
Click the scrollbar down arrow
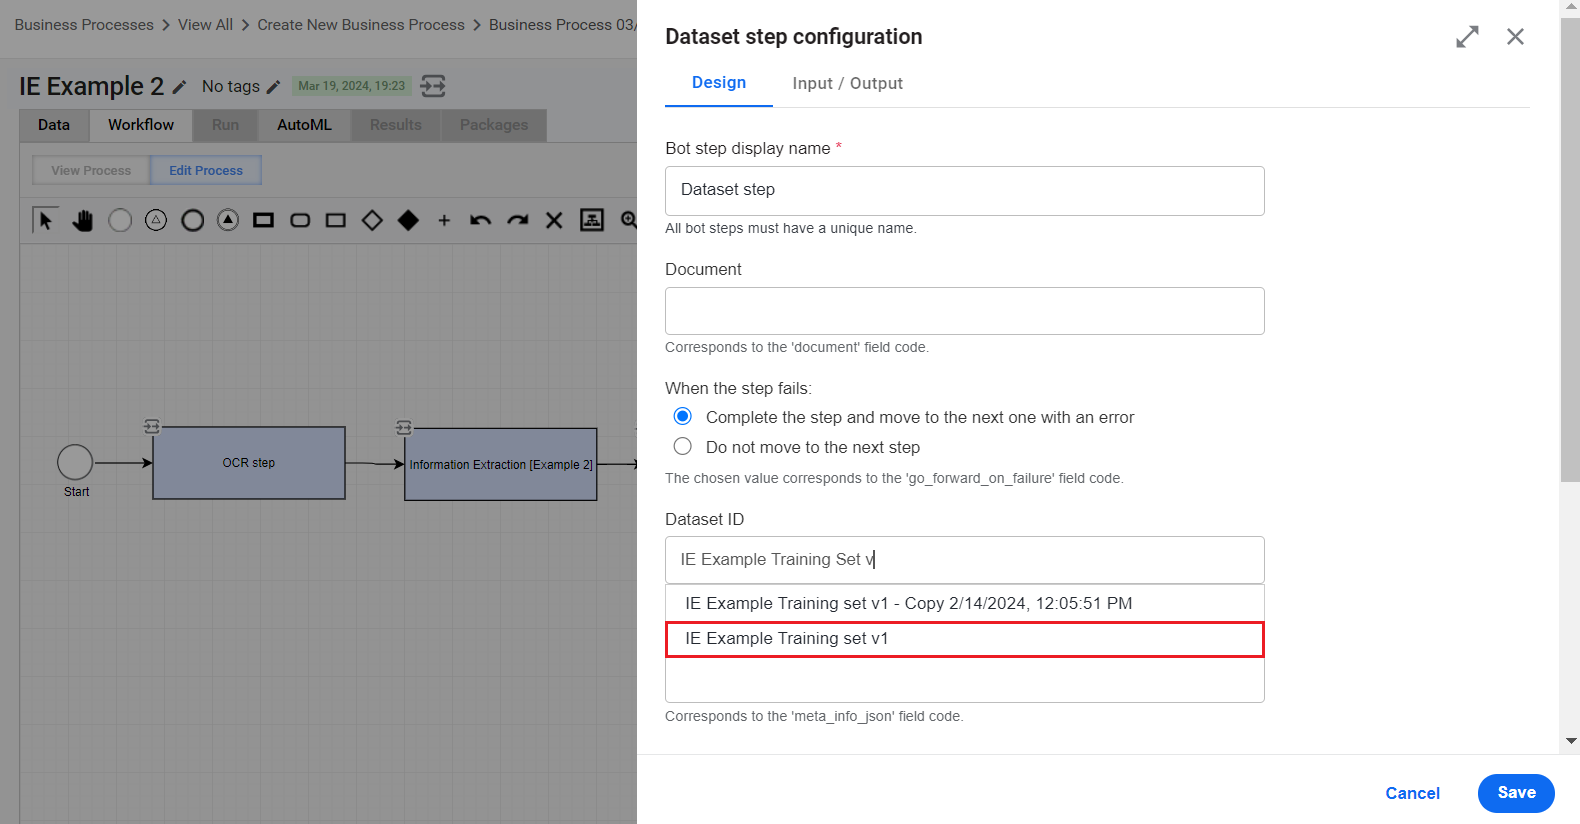[x=1571, y=741]
